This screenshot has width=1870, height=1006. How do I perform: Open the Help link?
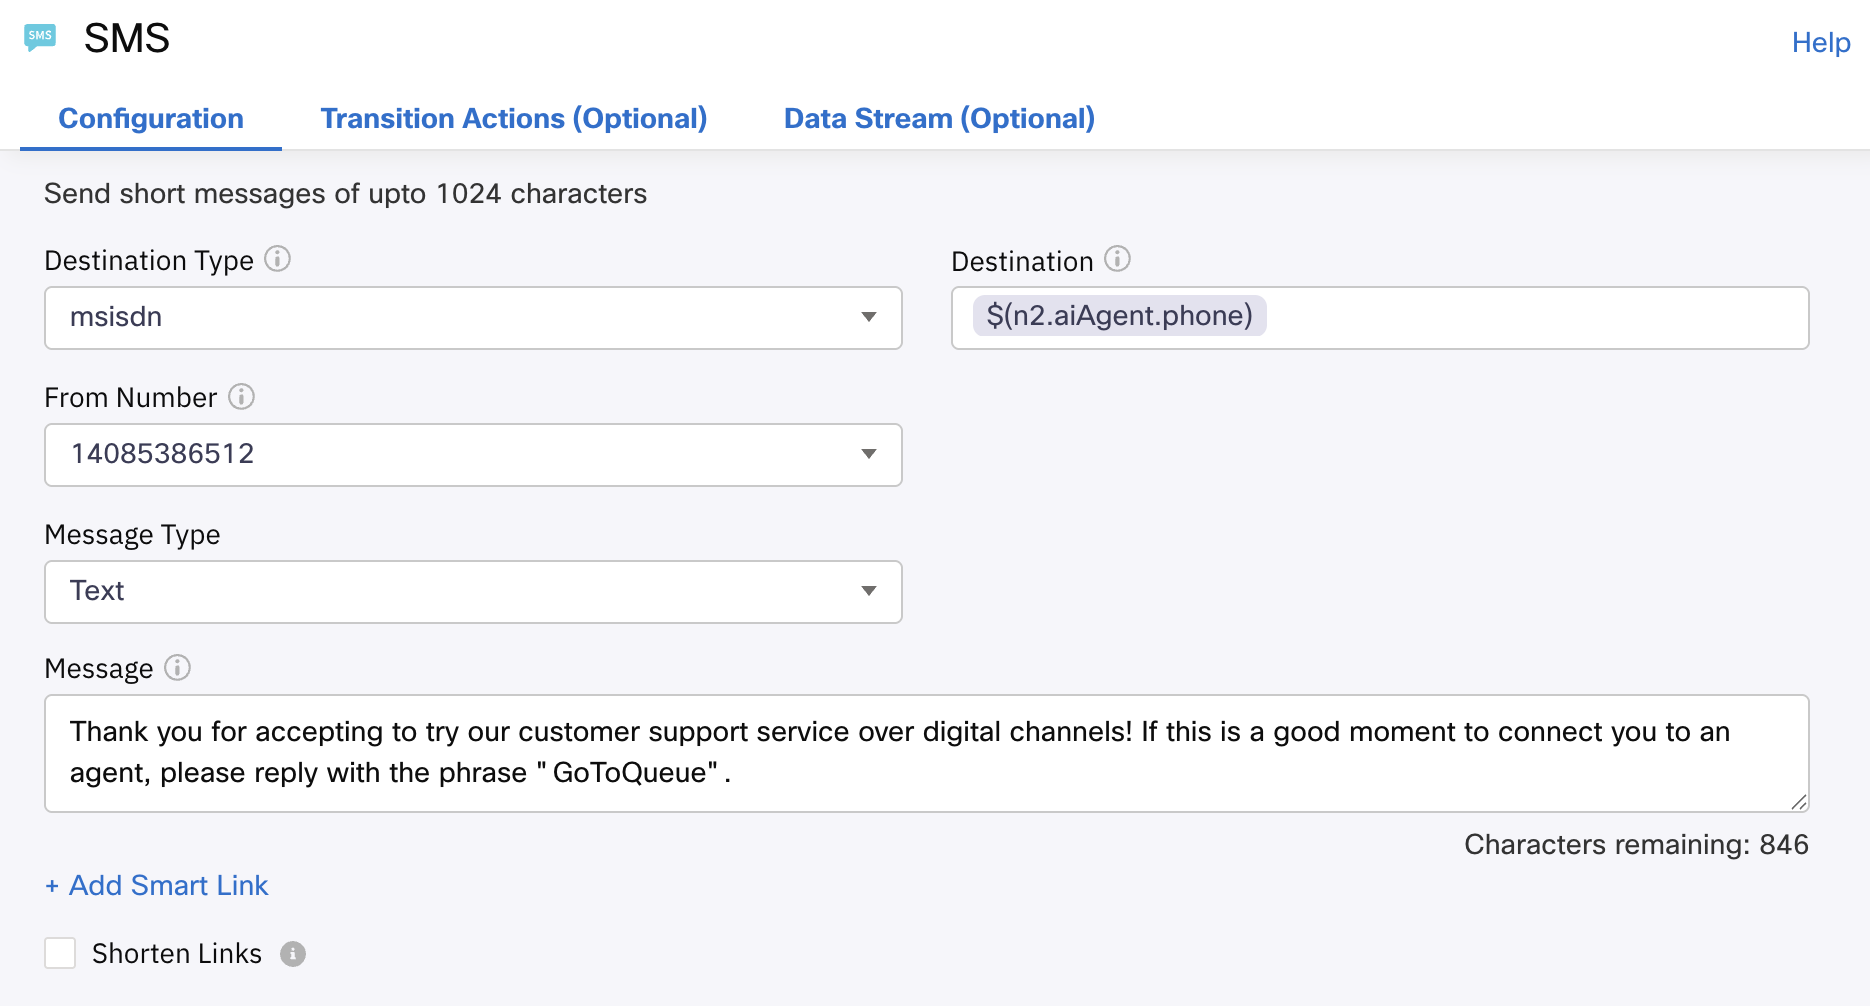tap(1821, 42)
